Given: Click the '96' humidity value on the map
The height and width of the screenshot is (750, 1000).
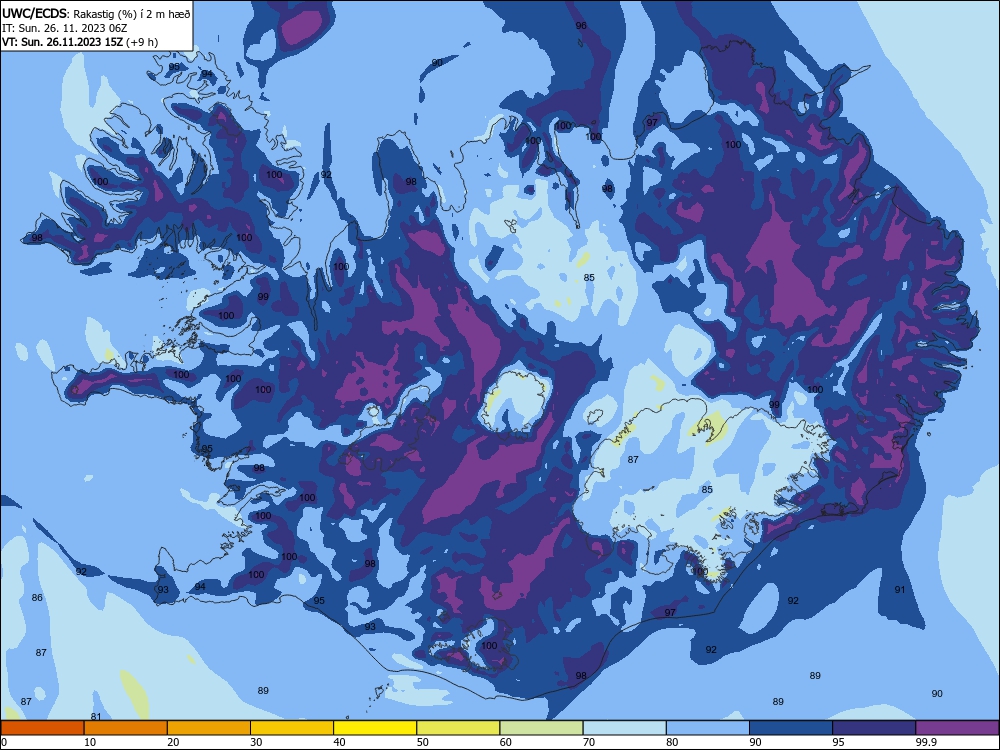Looking at the screenshot, I should [x=581, y=26].
